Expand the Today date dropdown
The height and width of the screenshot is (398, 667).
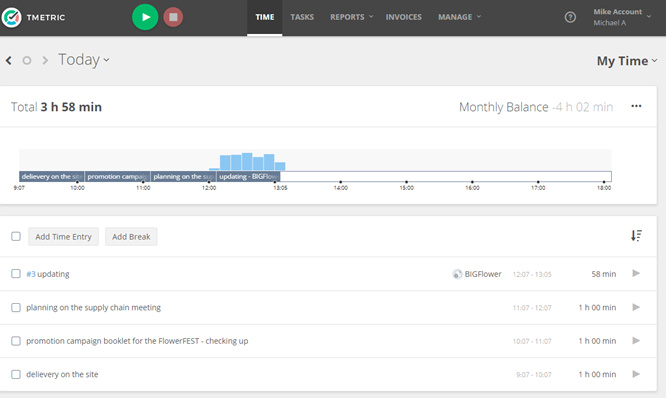click(x=84, y=60)
